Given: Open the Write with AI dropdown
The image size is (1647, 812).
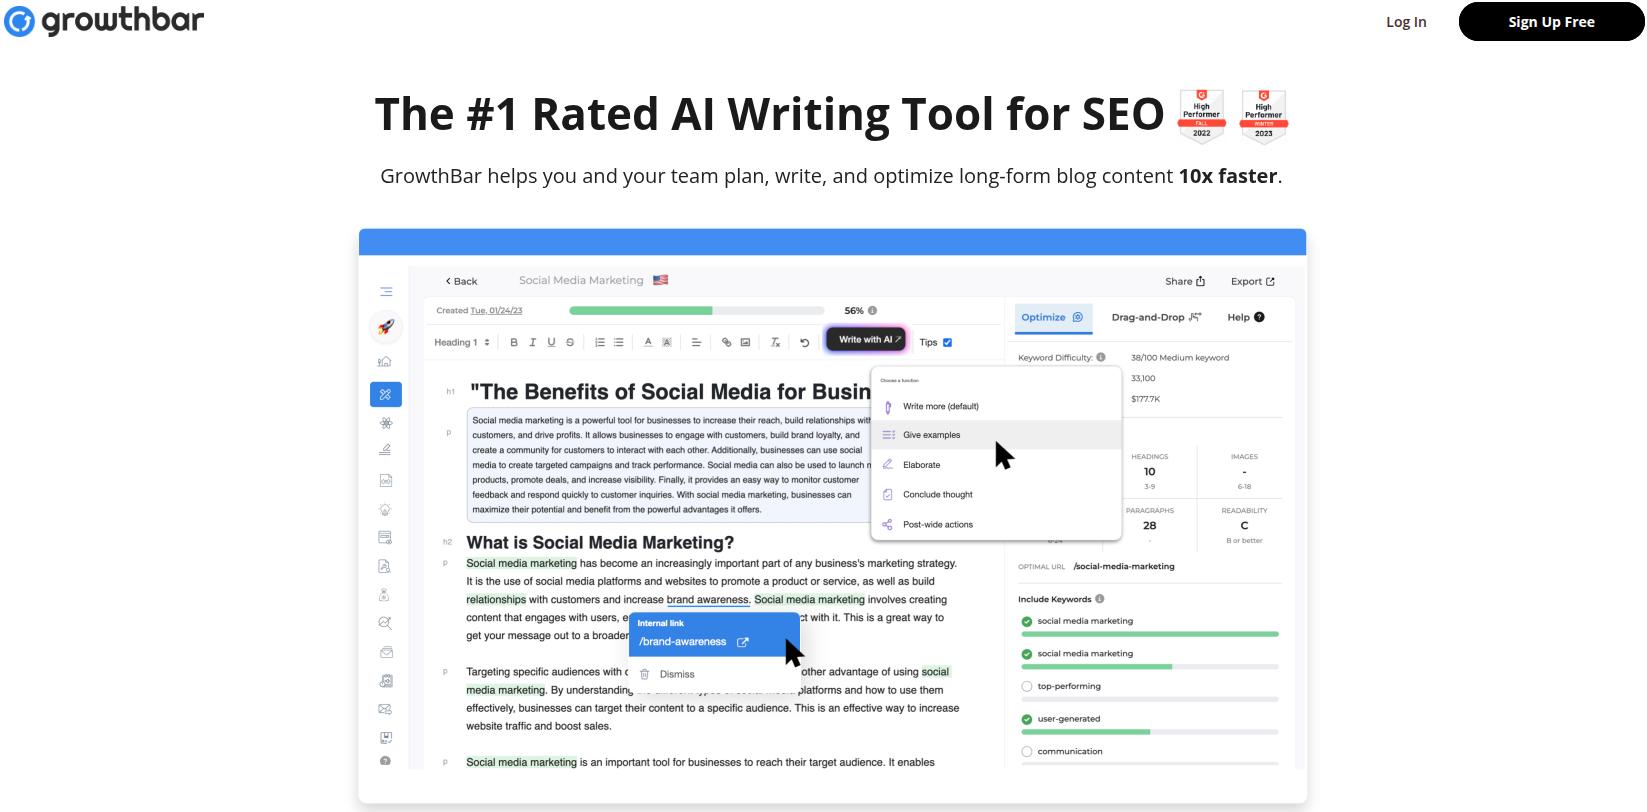Looking at the screenshot, I should 866,340.
